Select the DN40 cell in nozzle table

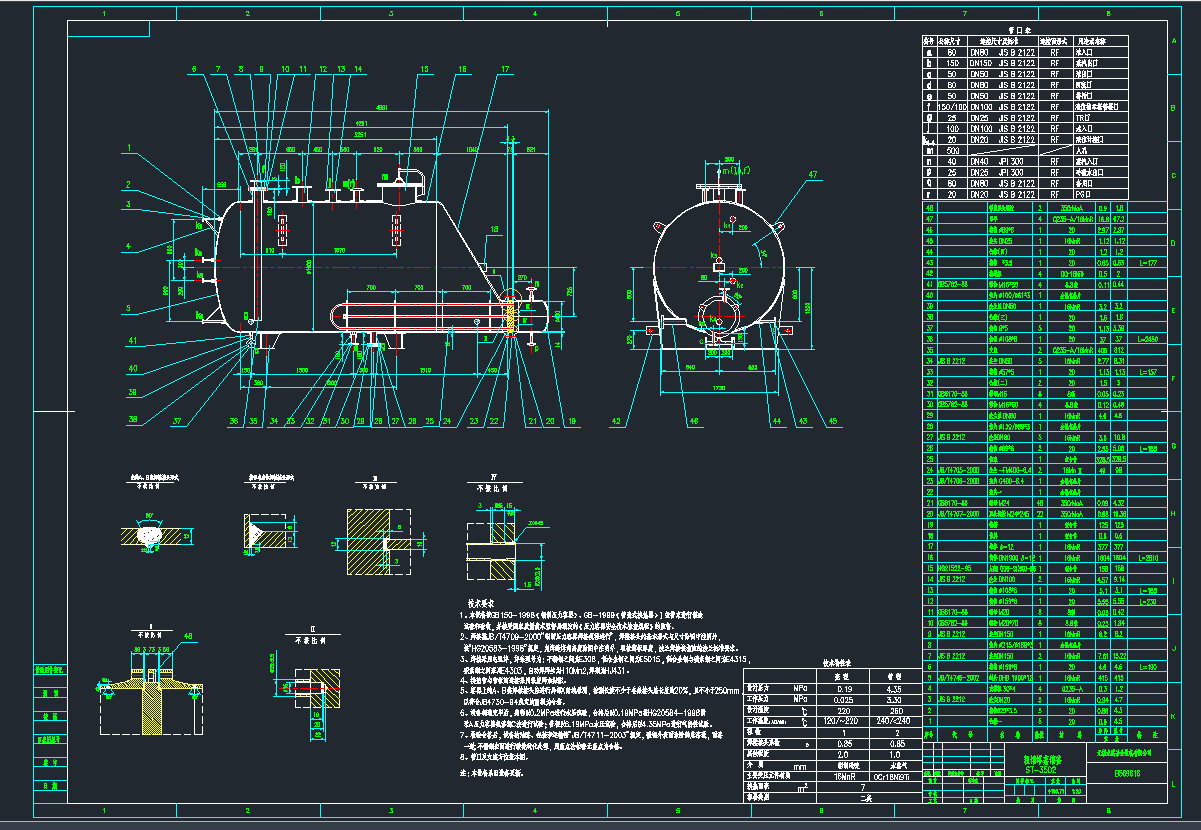981,161
